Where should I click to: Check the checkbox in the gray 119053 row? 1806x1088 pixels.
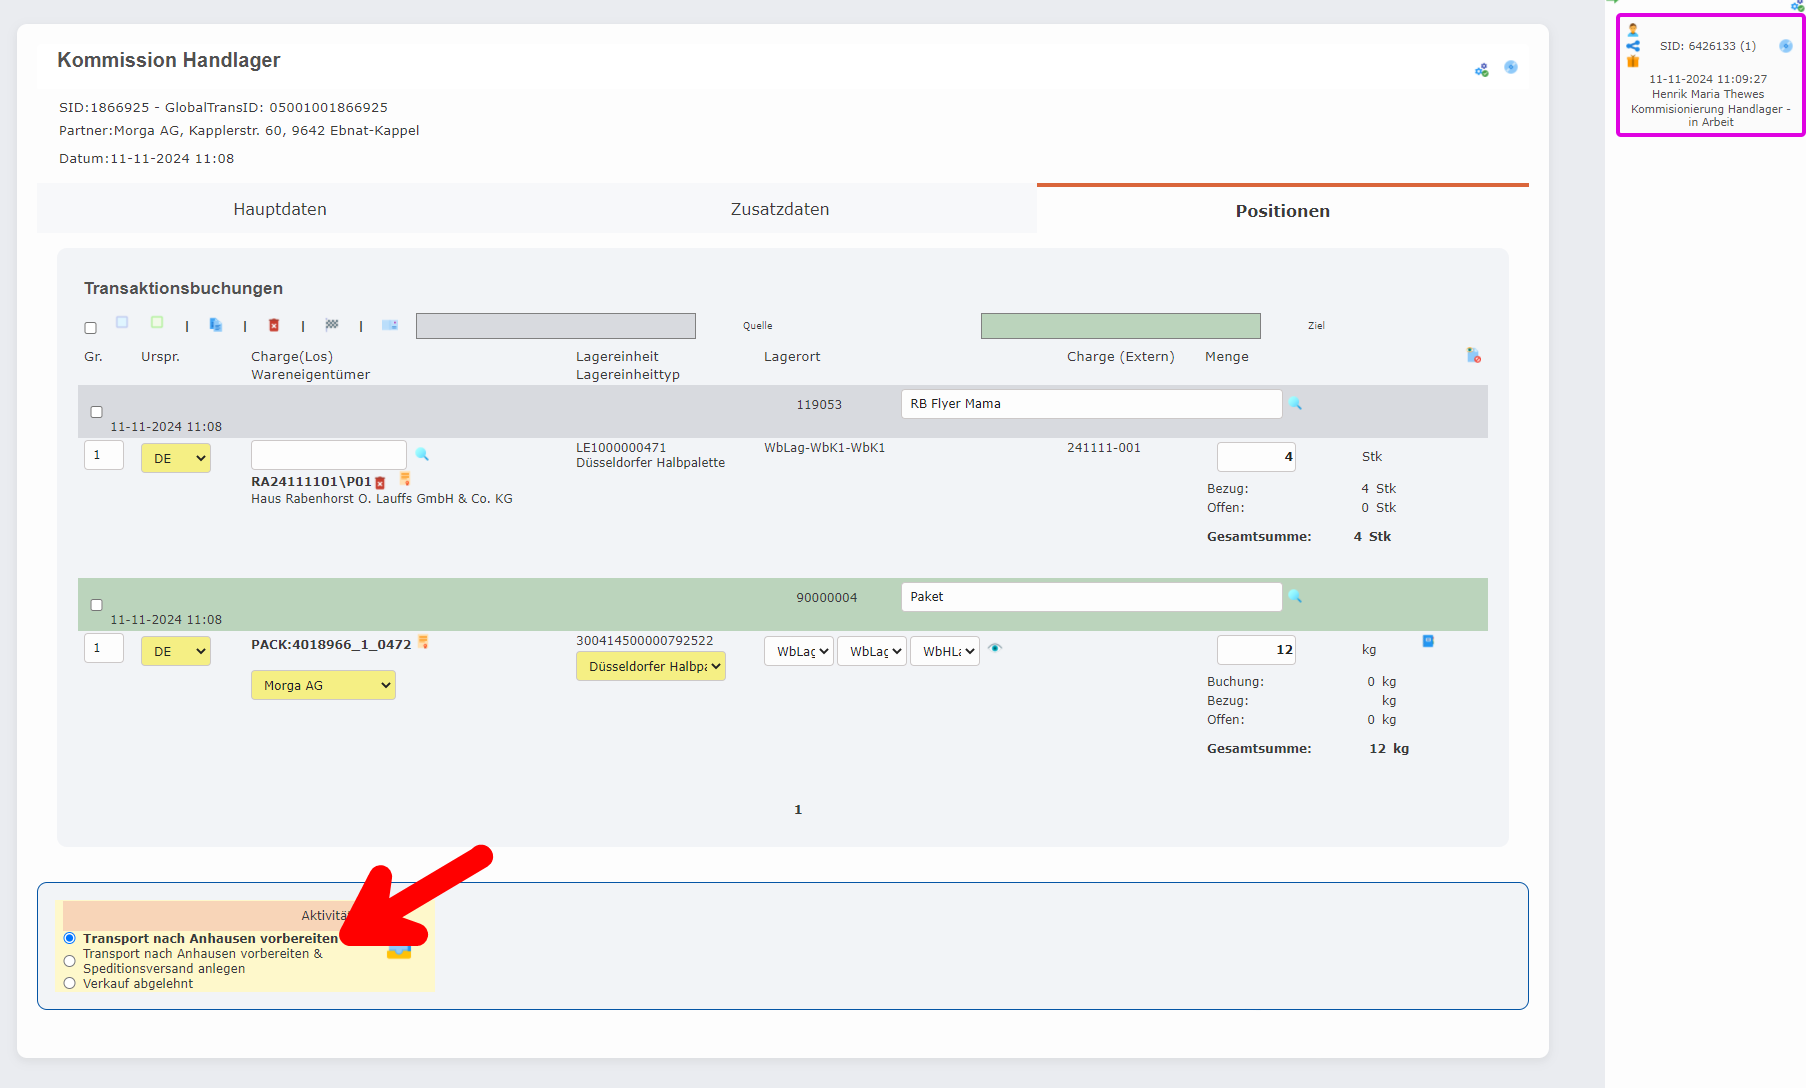coord(96,411)
